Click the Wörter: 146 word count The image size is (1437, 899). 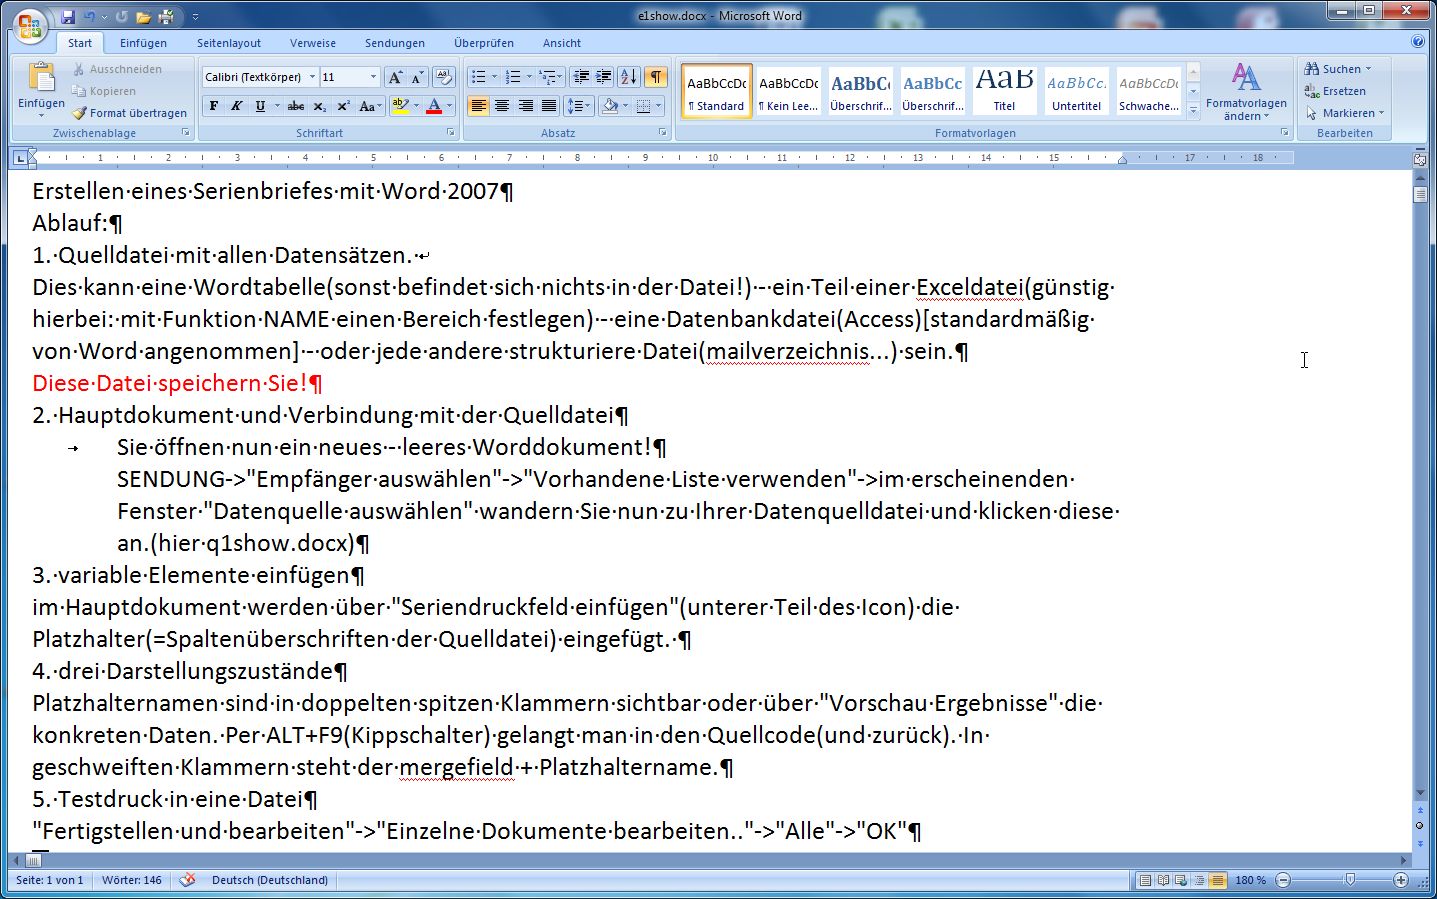[x=131, y=880]
